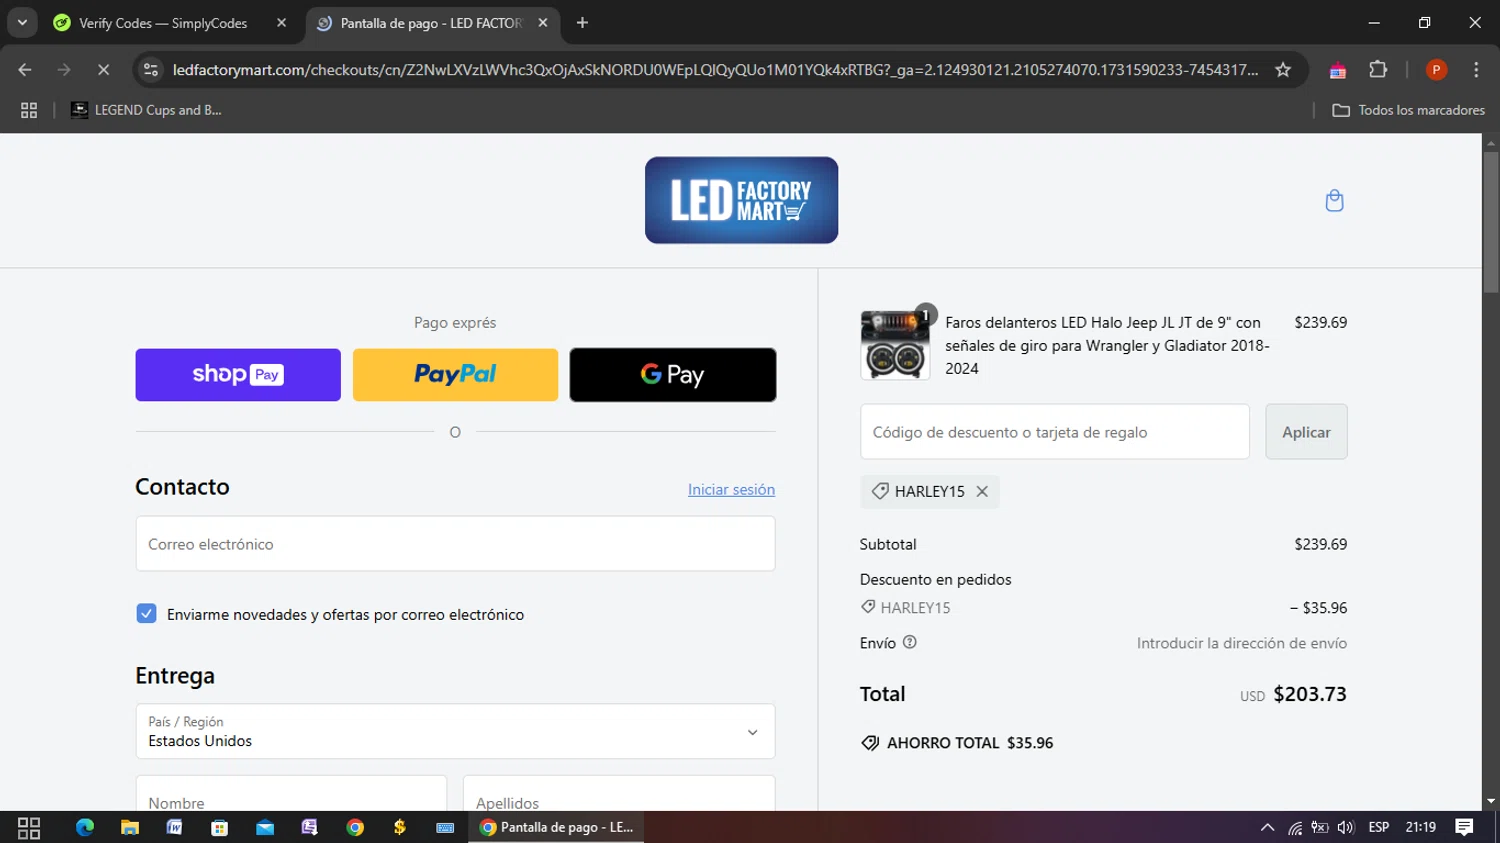Open the Chrome extensions puzzle icon
This screenshot has width=1500, height=843.
pyautogui.click(x=1378, y=69)
